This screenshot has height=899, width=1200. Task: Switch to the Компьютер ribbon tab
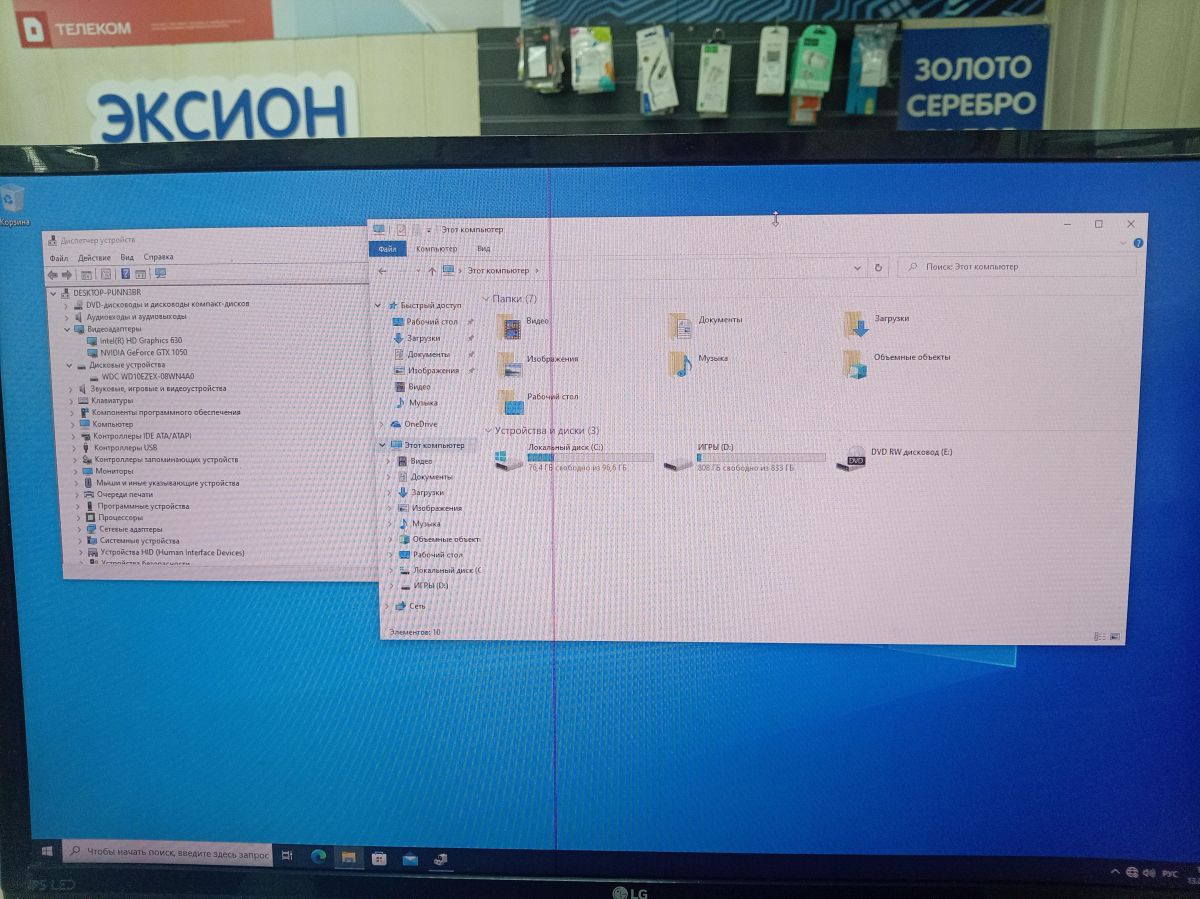point(437,249)
